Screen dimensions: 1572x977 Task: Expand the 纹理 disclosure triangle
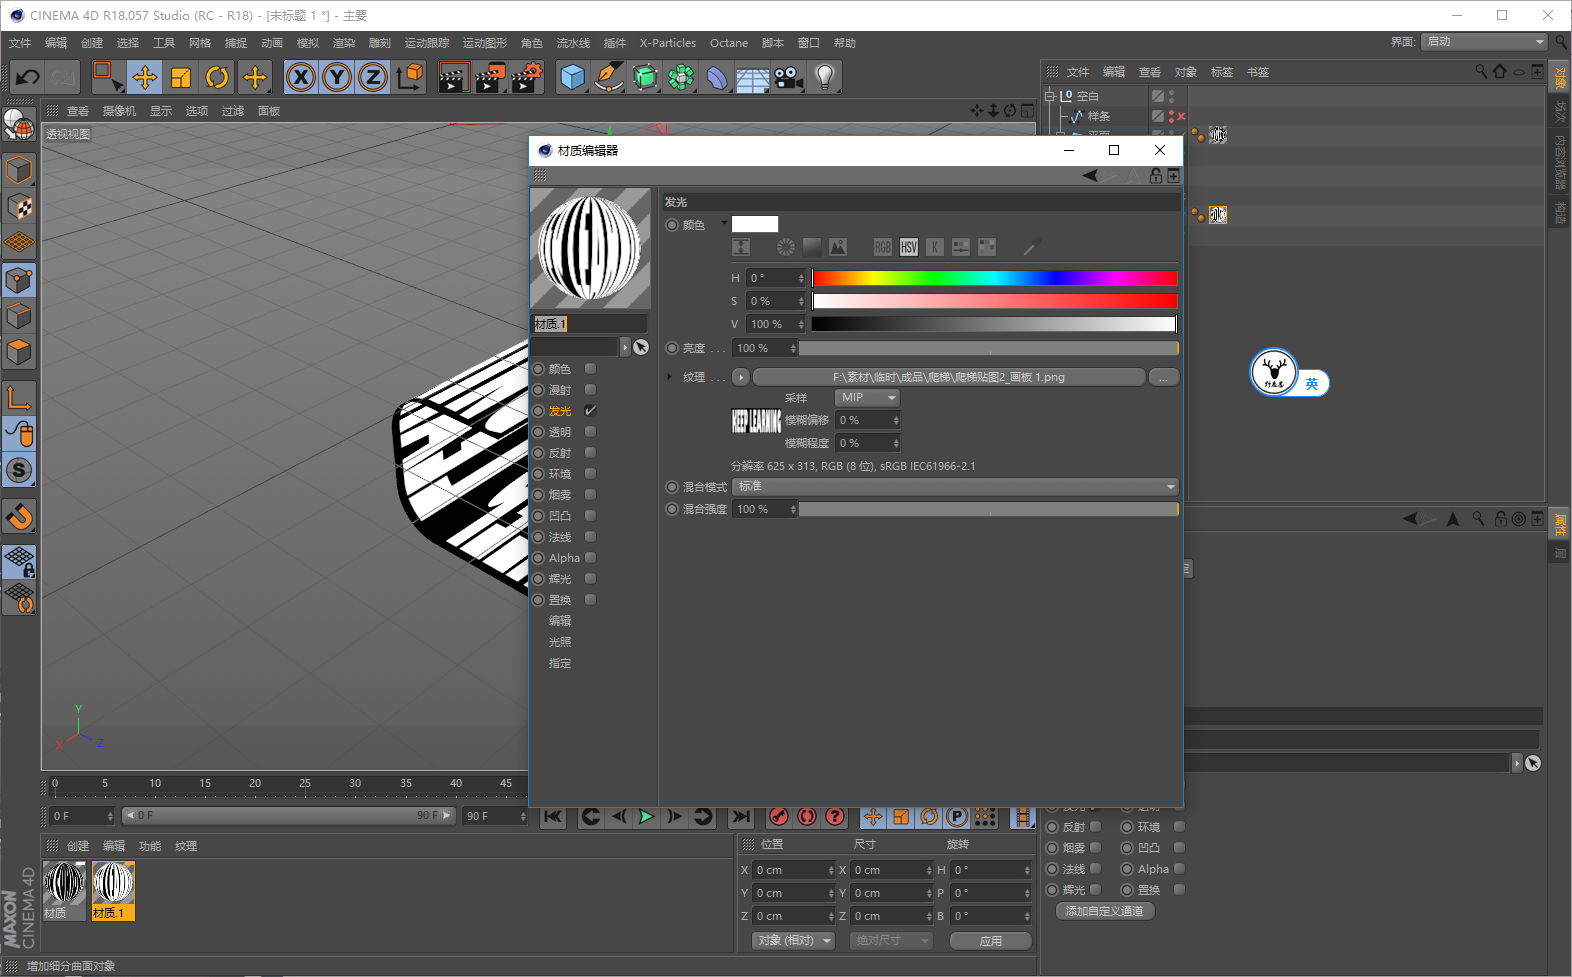click(x=670, y=377)
